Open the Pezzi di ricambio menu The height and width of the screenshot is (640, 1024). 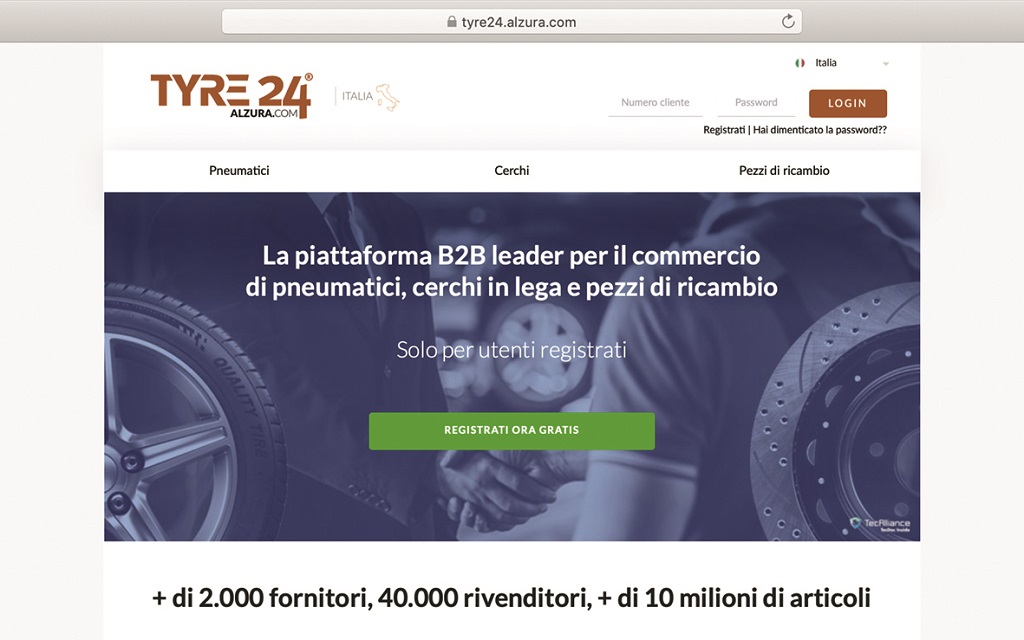coord(784,170)
